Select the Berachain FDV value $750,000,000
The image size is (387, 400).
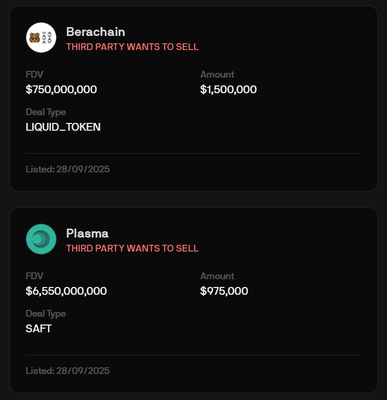pyautogui.click(x=61, y=89)
